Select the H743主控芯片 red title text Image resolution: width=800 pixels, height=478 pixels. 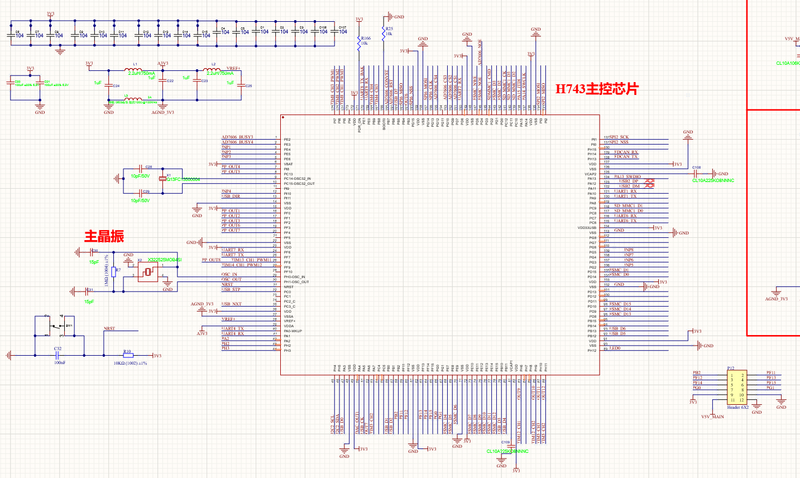coord(596,89)
